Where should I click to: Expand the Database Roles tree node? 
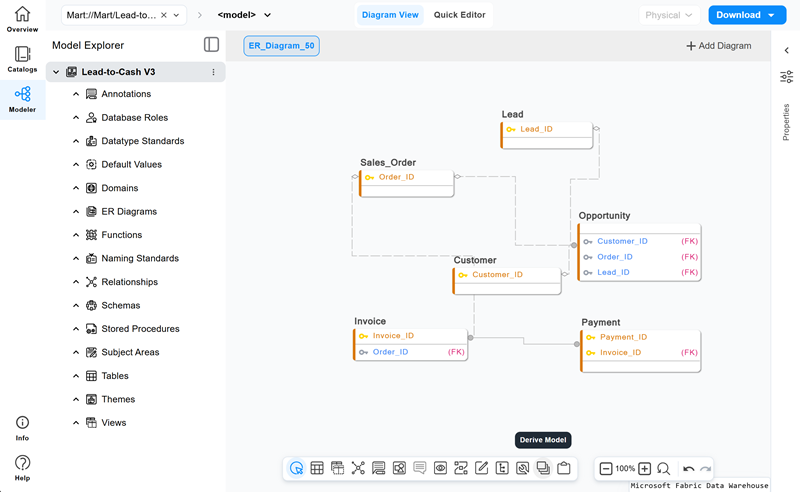(x=76, y=117)
